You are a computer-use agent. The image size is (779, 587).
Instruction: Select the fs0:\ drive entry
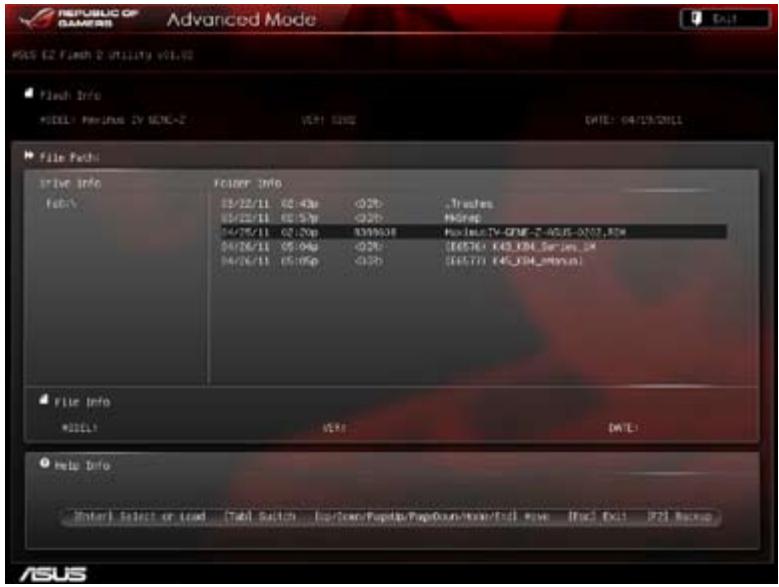(61, 204)
